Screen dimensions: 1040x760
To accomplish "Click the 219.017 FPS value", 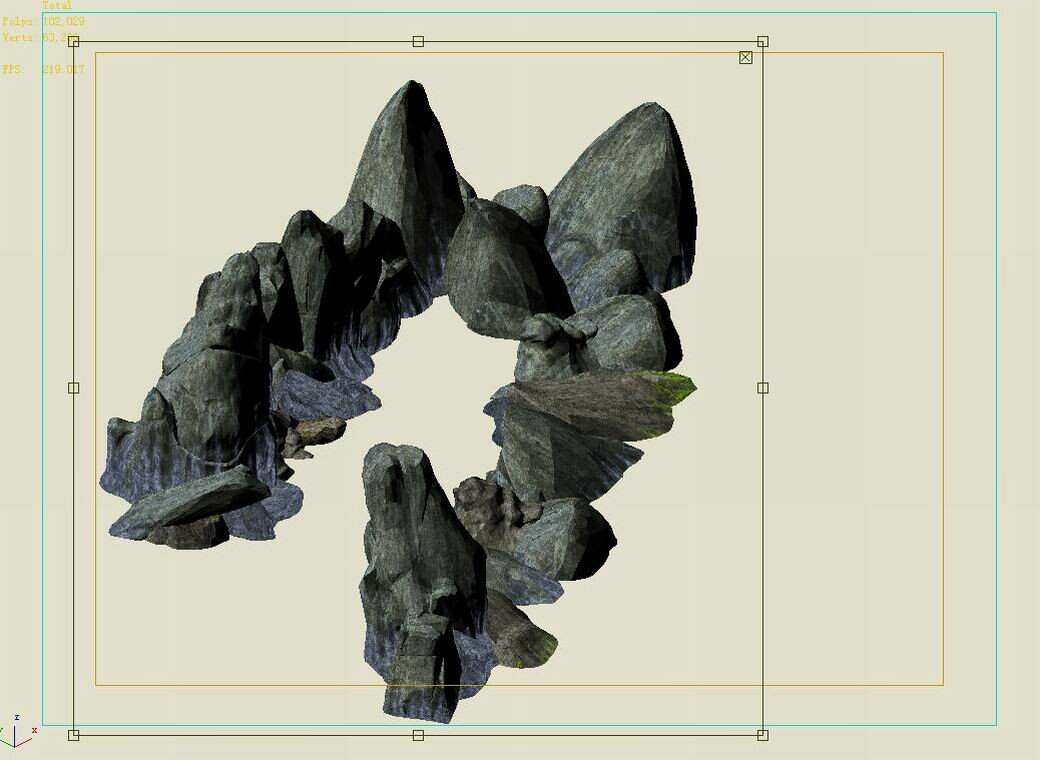I will click(x=62, y=68).
